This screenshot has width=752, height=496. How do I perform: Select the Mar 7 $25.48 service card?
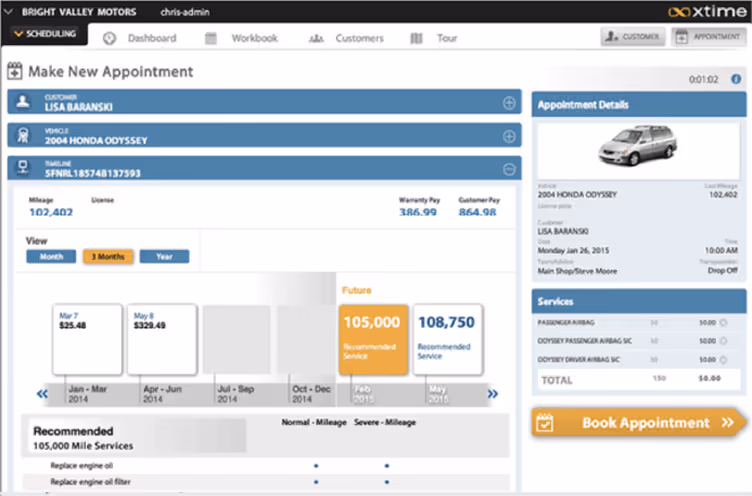[x=87, y=339]
